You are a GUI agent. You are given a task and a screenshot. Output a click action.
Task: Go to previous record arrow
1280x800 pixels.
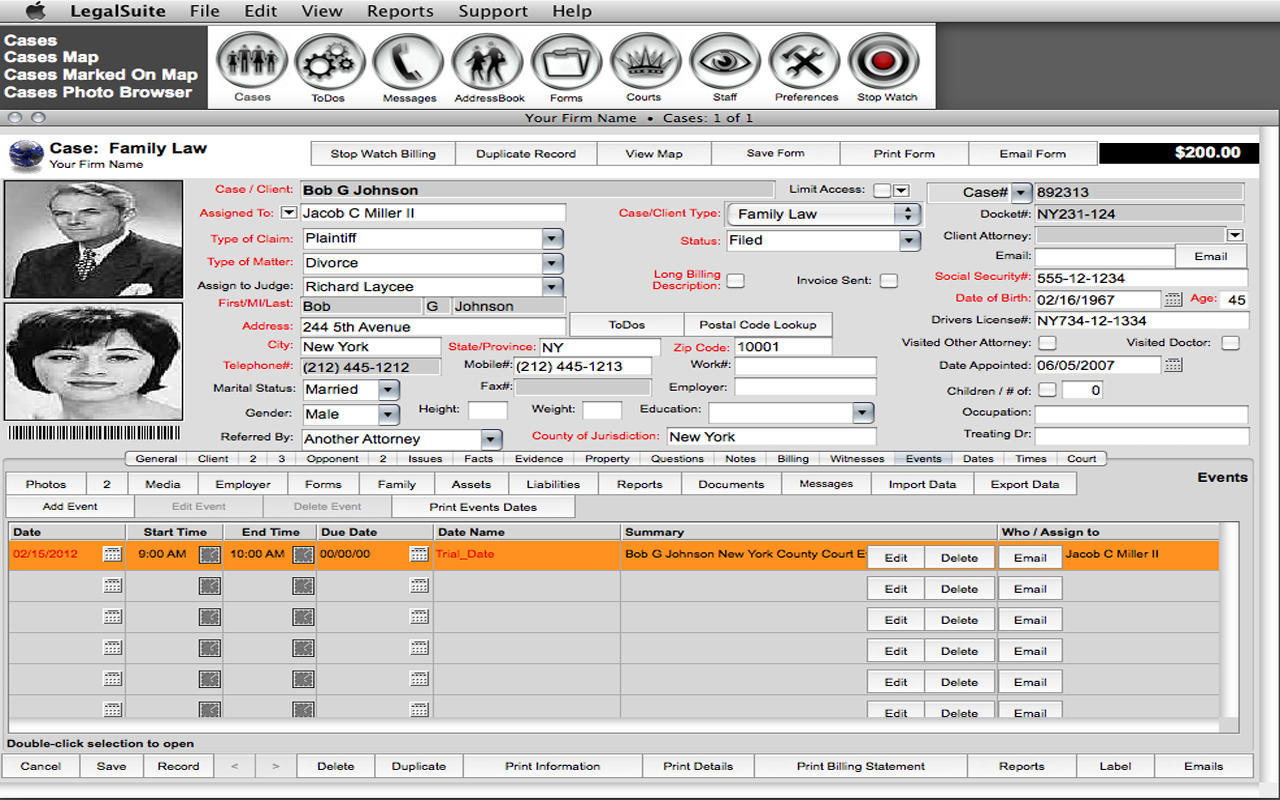pyautogui.click(x=234, y=766)
